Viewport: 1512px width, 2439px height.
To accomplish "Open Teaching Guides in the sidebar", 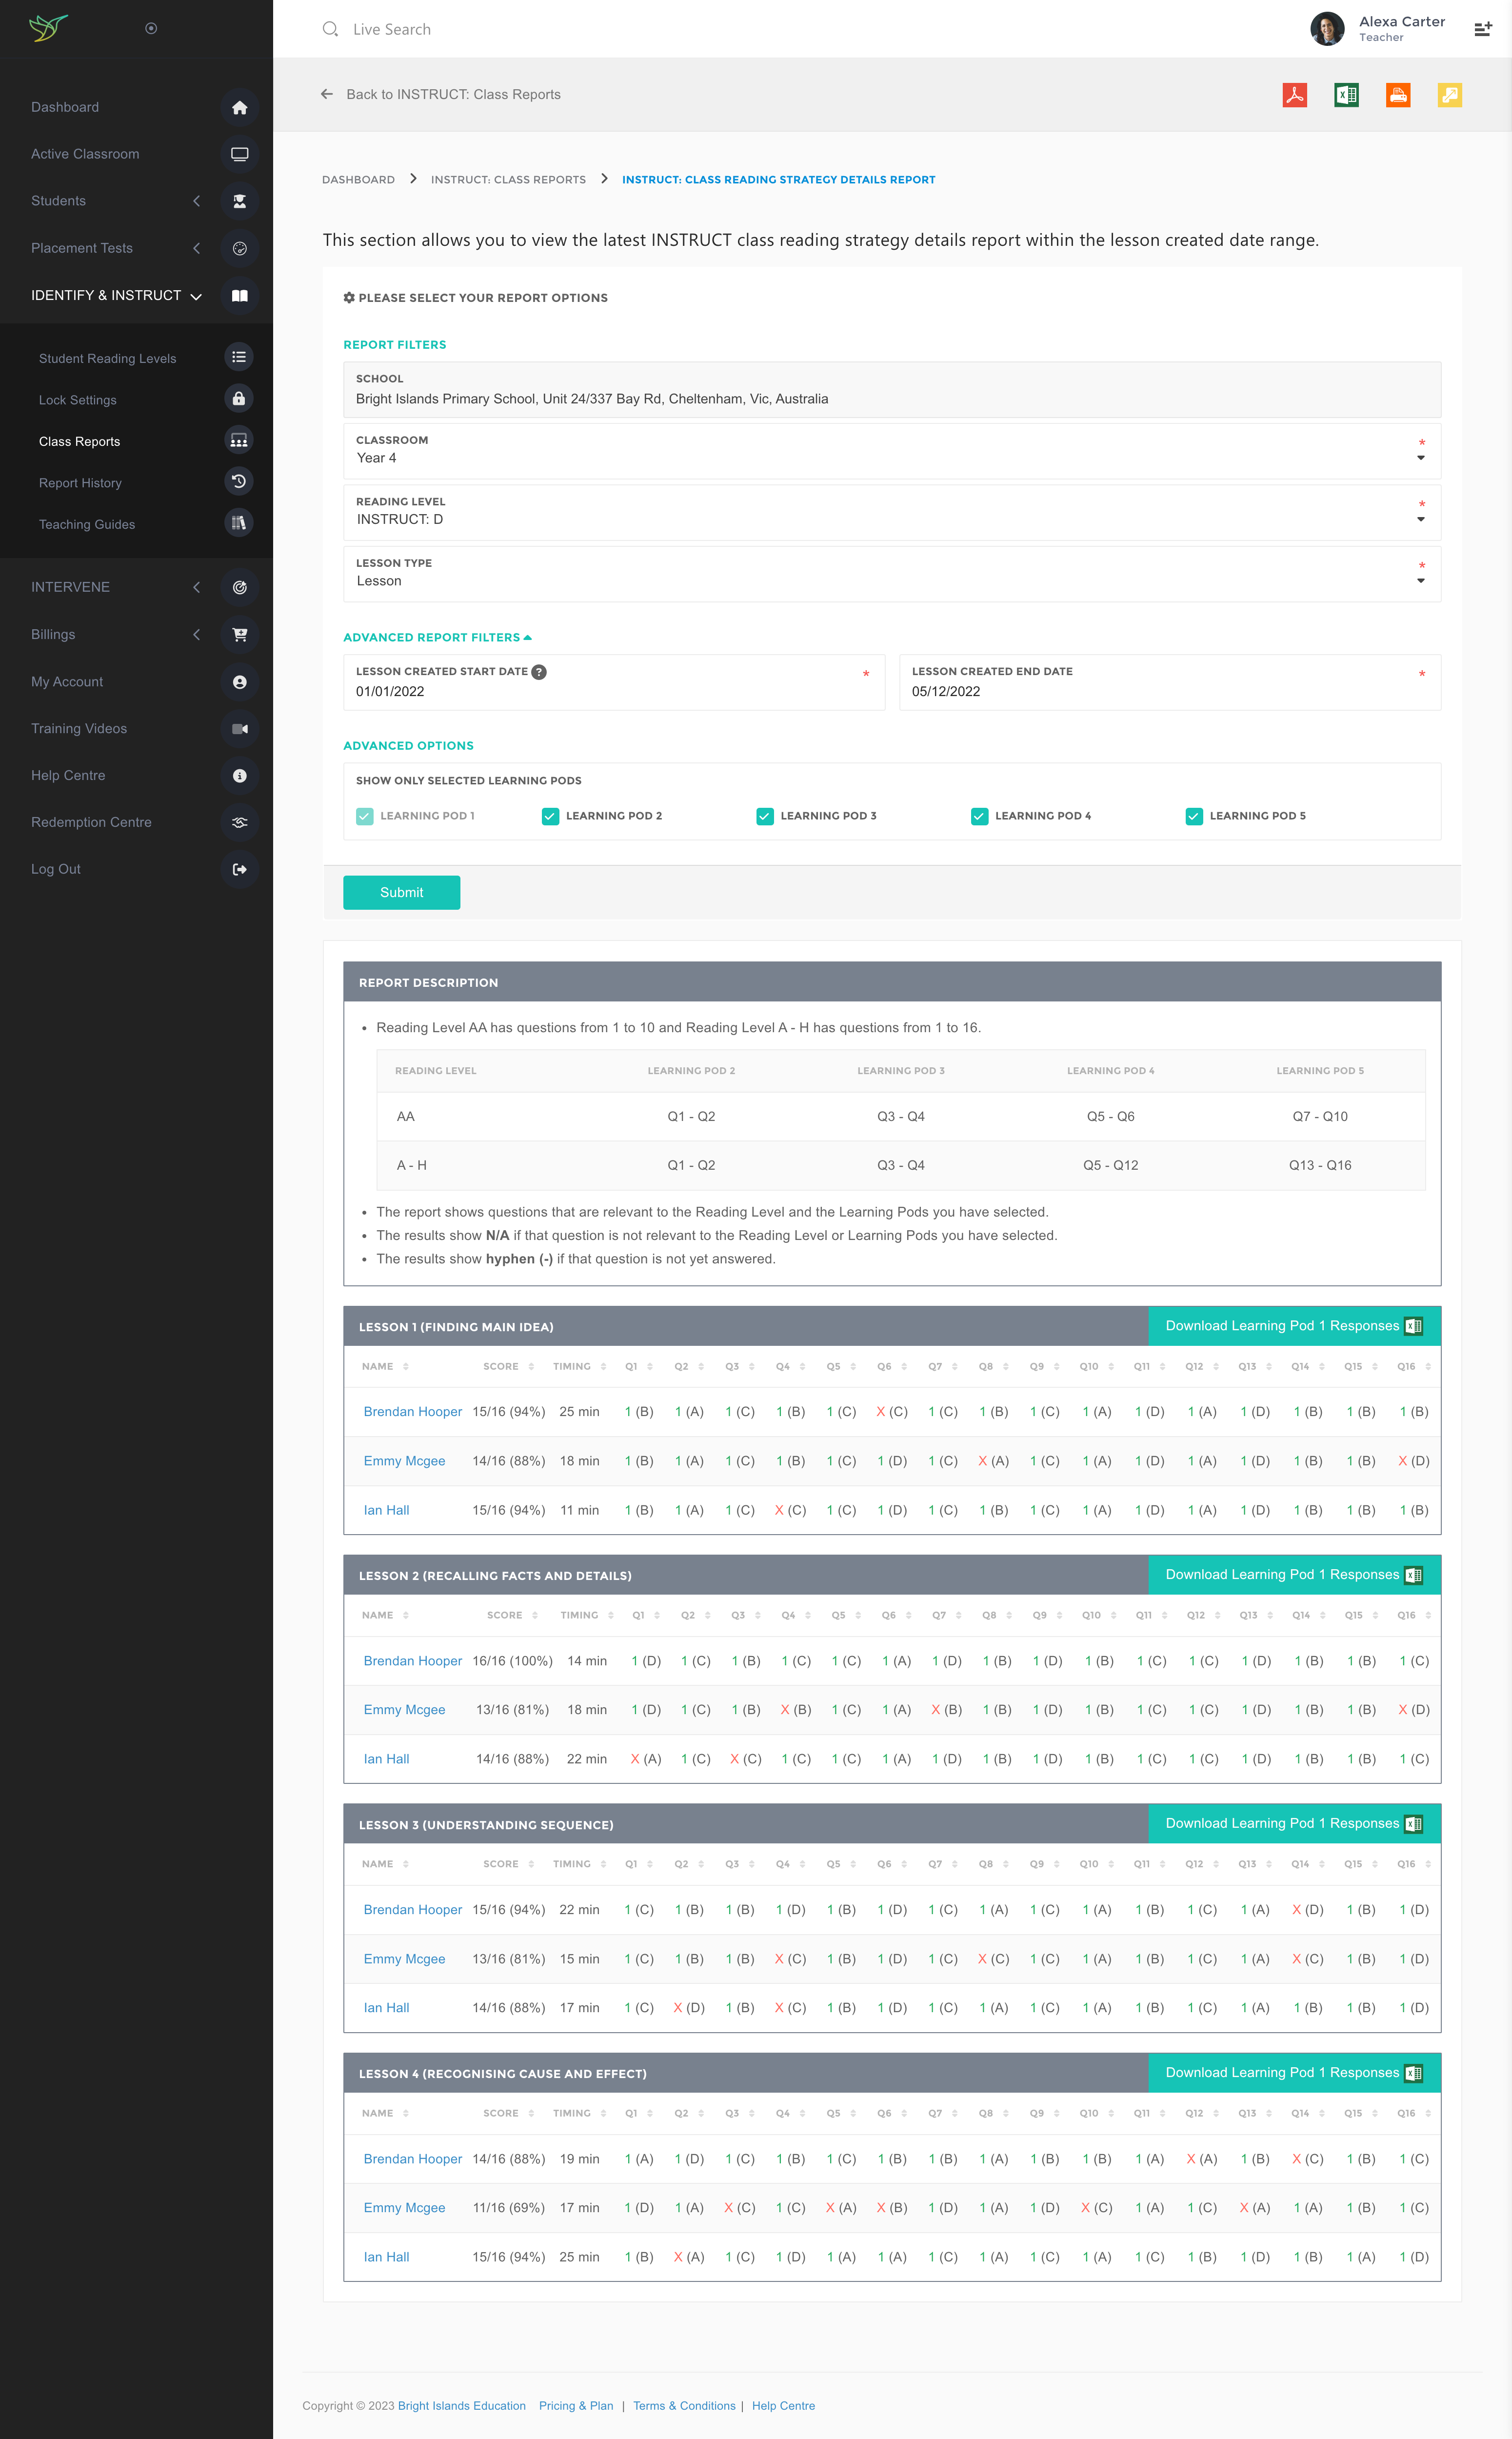I will [x=87, y=524].
